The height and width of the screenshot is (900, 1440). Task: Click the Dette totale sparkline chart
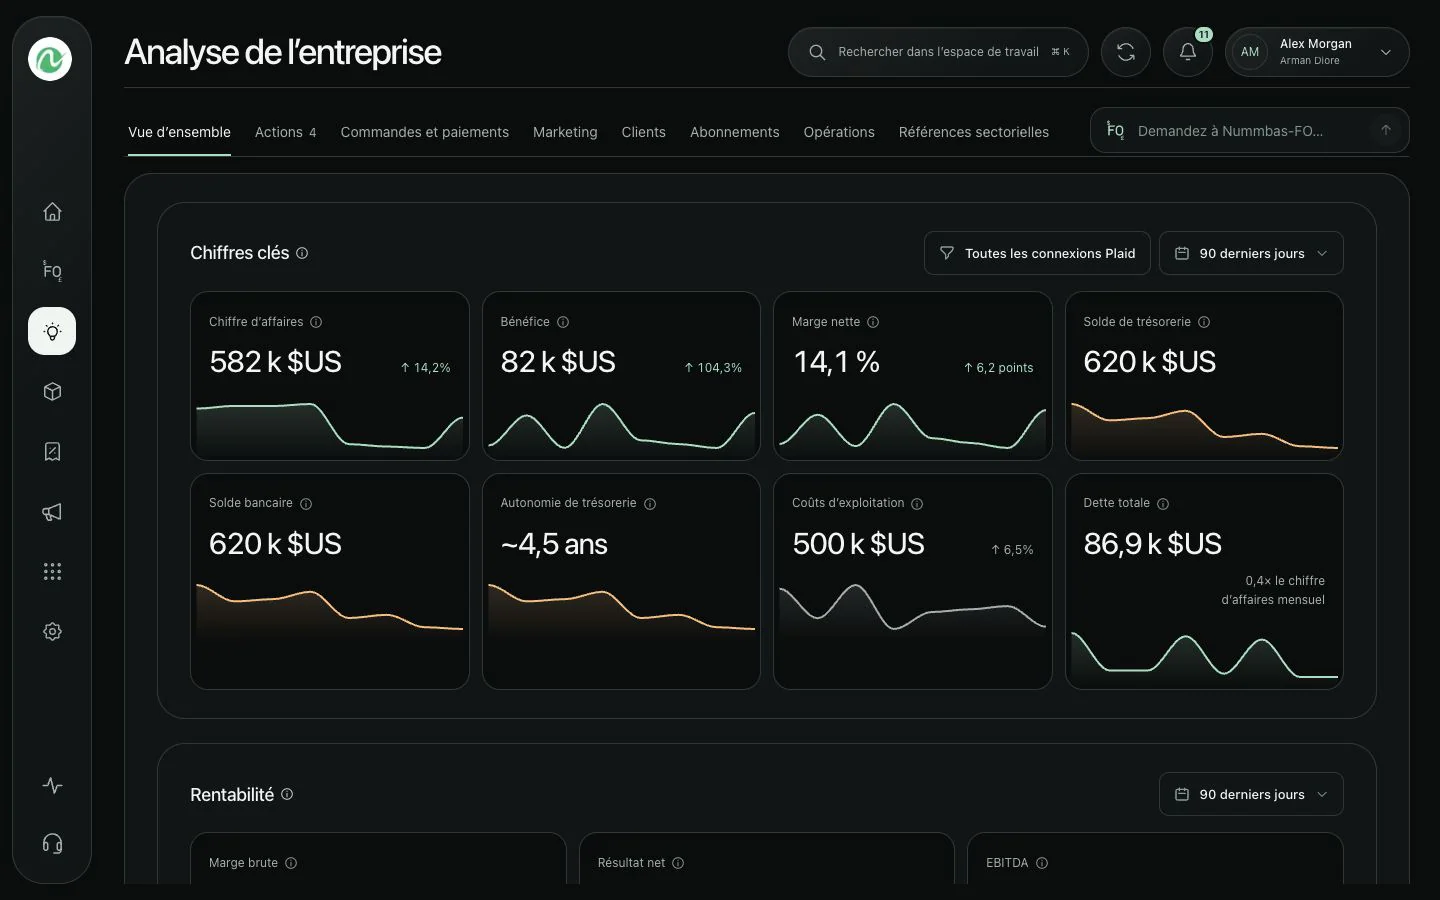[x=1204, y=657]
